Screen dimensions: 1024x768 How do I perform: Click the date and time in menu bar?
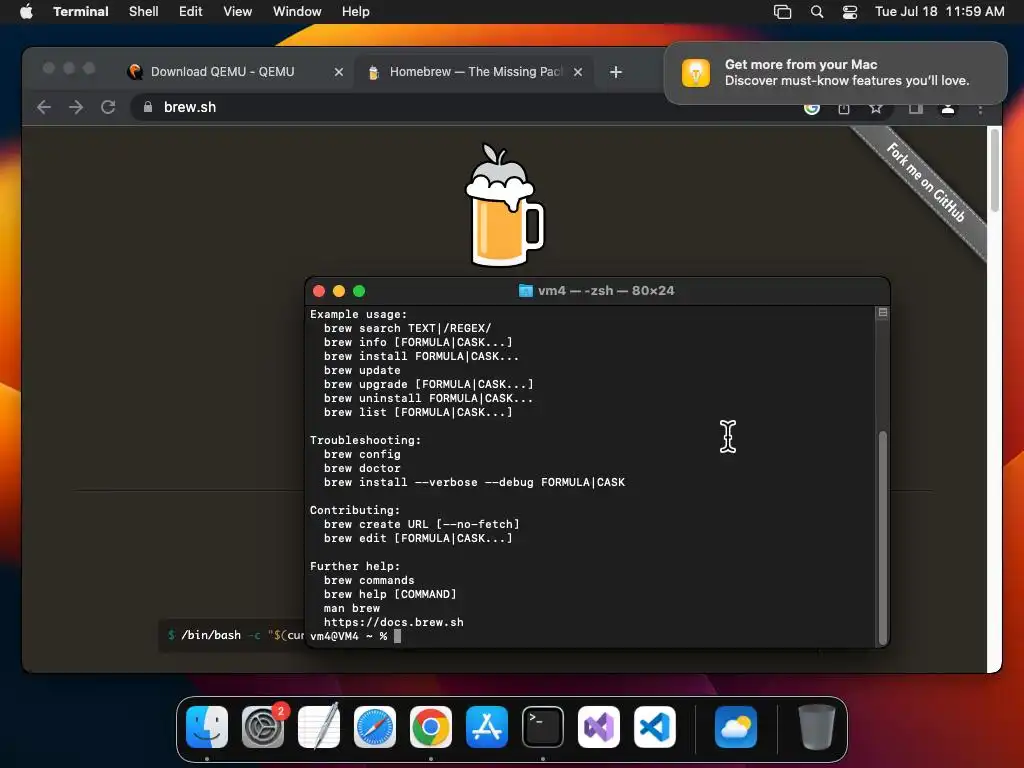pyautogui.click(x=940, y=11)
